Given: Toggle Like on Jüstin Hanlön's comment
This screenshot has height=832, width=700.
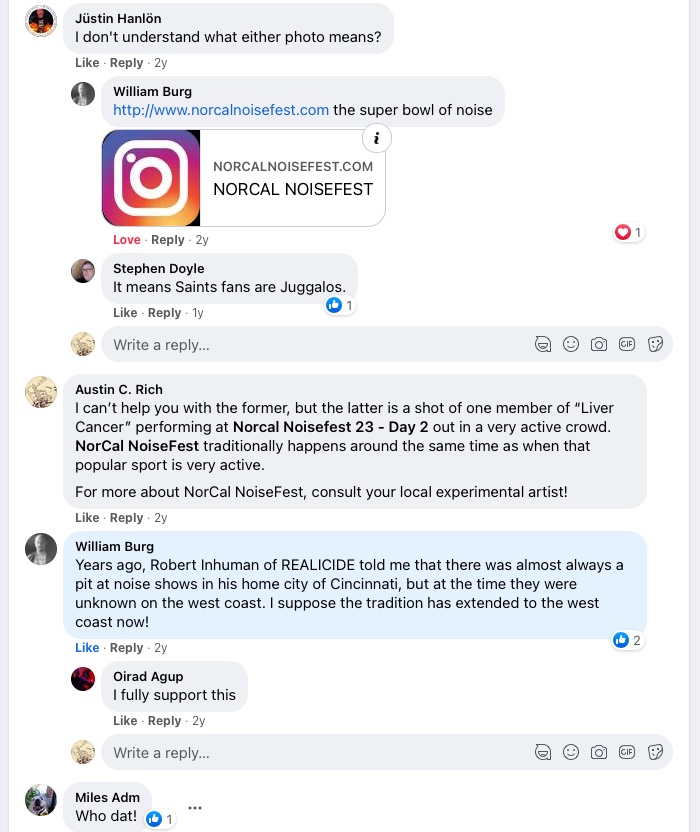Looking at the screenshot, I should pyautogui.click(x=87, y=63).
